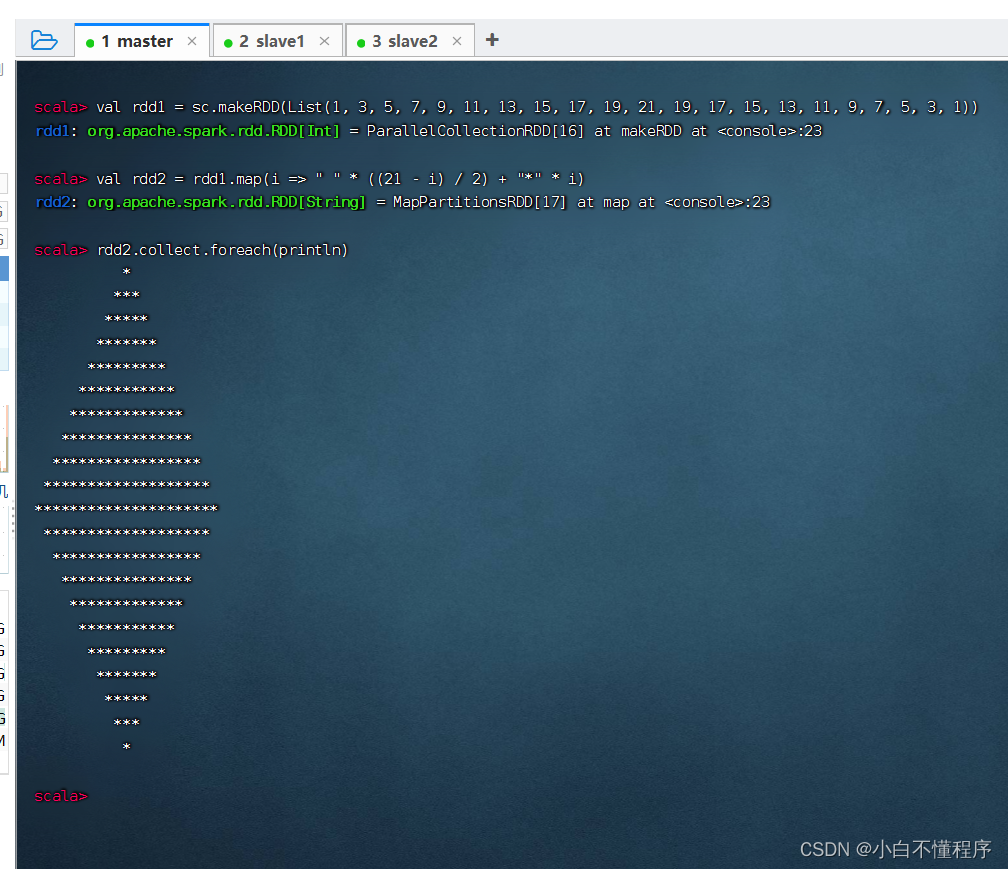This screenshot has width=1008, height=869.
Task: Switch to the 1 master tab
Action: [142, 40]
